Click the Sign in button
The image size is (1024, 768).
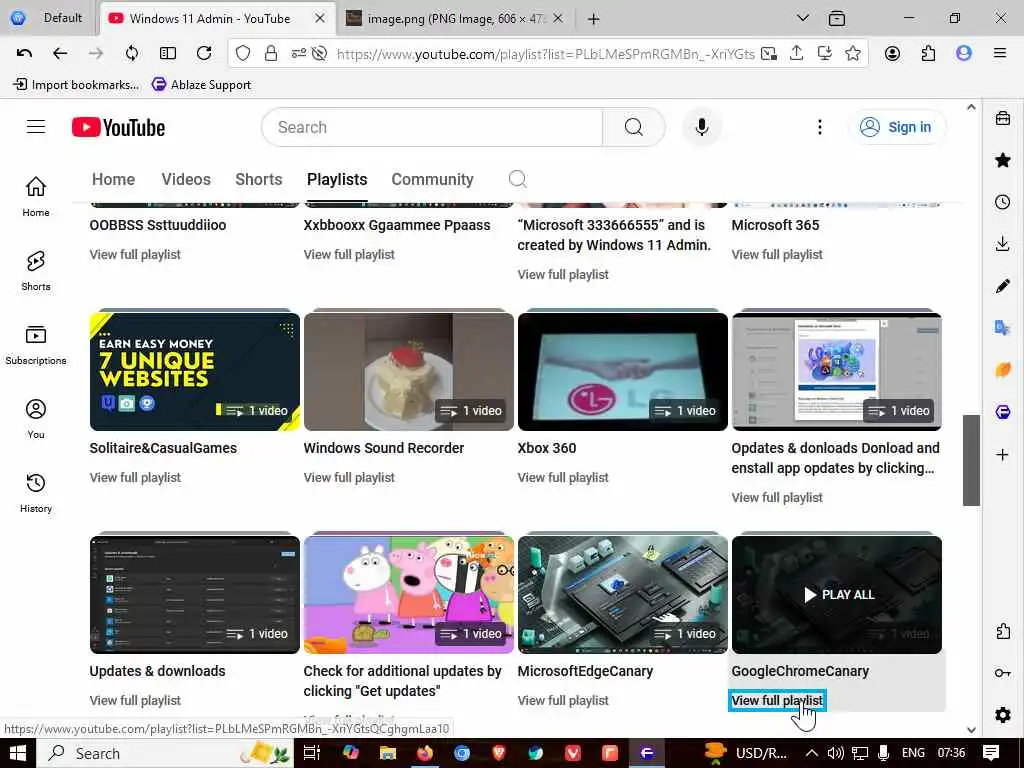(896, 127)
